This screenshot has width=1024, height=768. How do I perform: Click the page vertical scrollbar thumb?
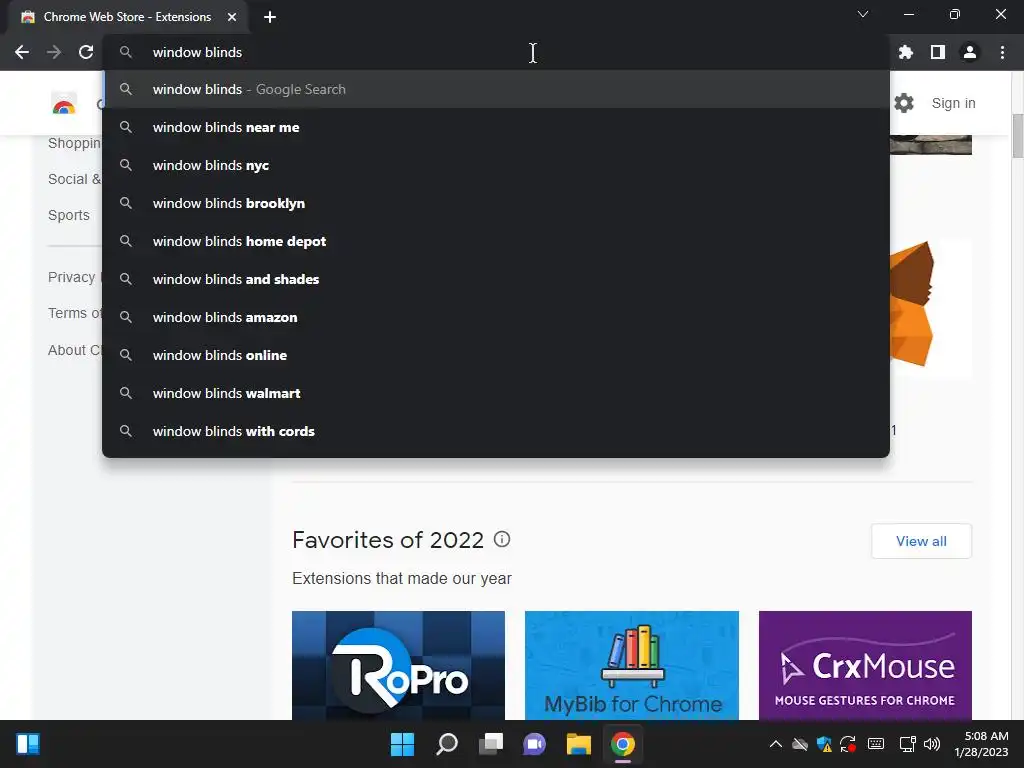1017,135
